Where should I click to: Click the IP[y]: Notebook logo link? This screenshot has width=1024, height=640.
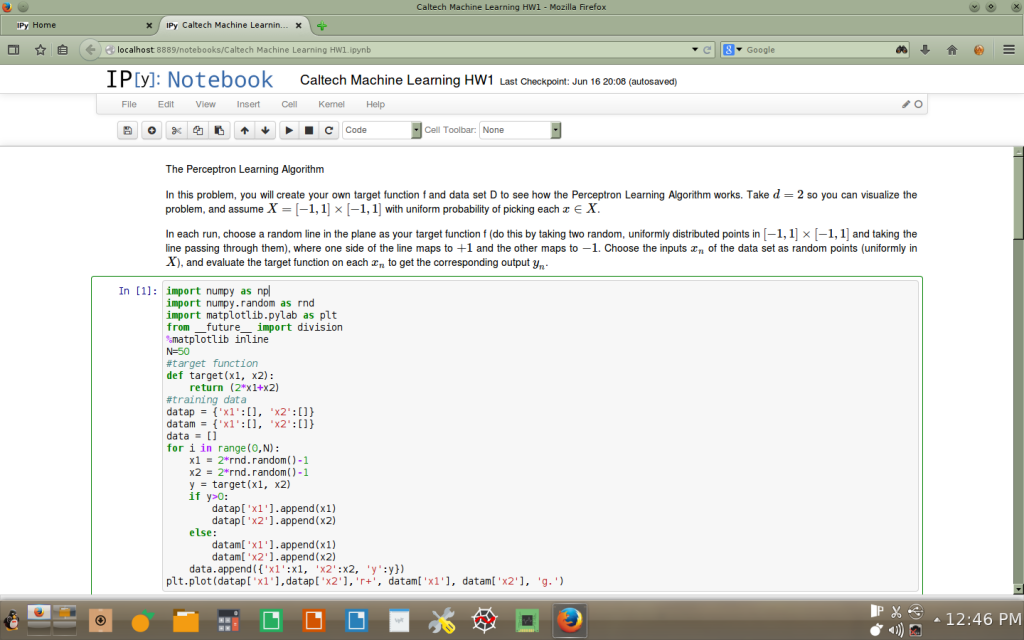point(189,80)
